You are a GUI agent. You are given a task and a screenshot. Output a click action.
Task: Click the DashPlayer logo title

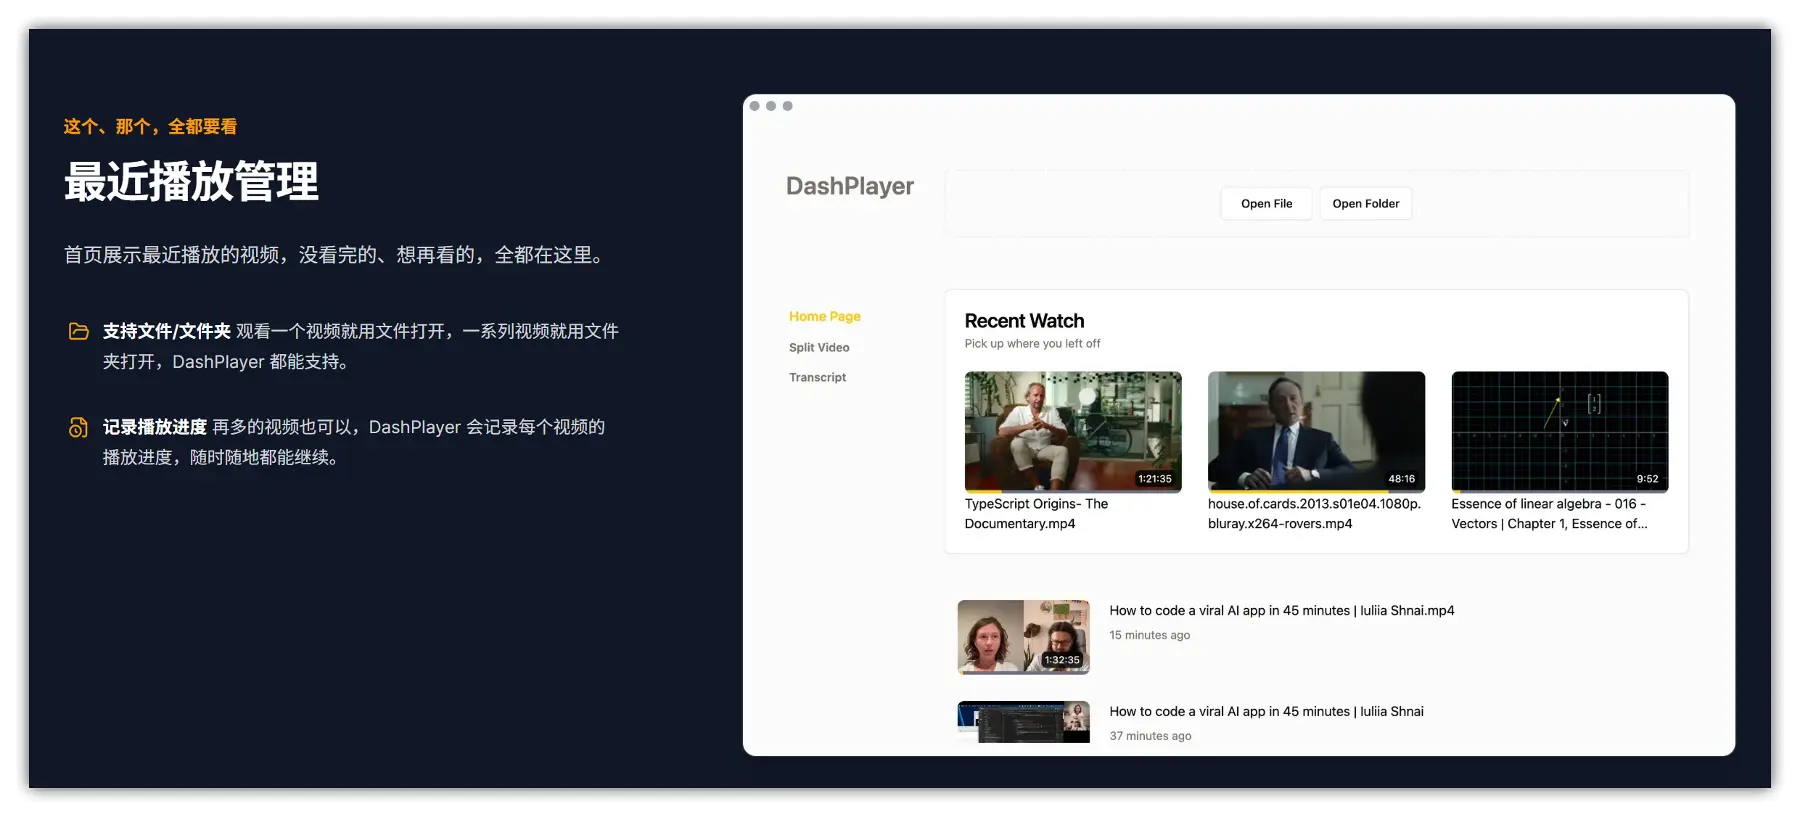pos(850,186)
